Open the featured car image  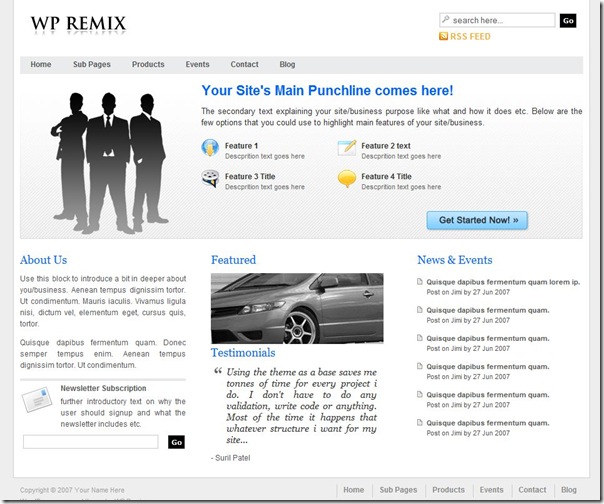[x=297, y=308]
